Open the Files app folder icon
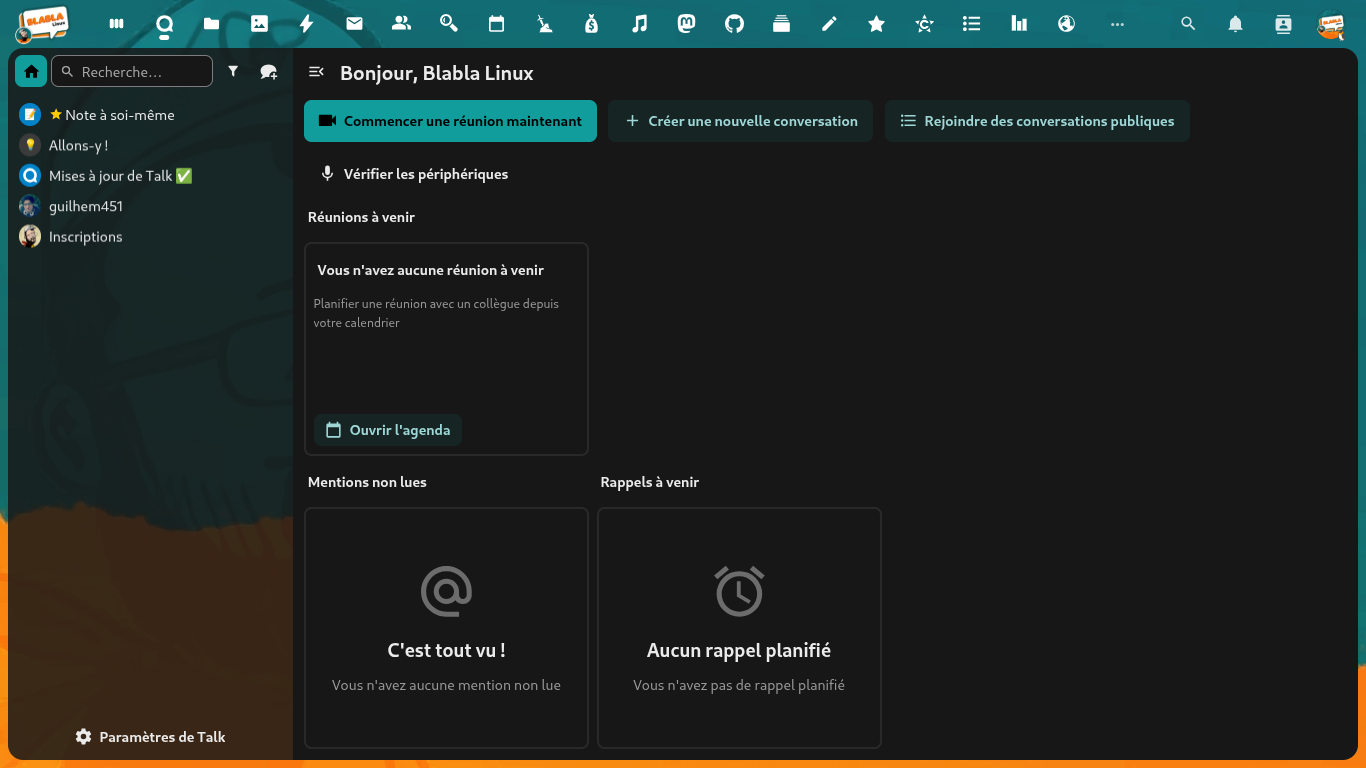Image resolution: width=1366 pixels, height=768 pixels. (x=211, y=24)
